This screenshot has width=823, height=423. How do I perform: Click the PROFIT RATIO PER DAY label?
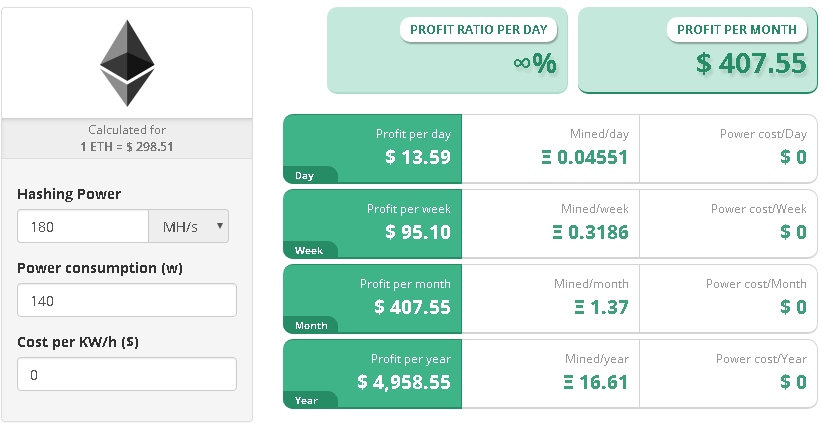click(x=478, y=29)
